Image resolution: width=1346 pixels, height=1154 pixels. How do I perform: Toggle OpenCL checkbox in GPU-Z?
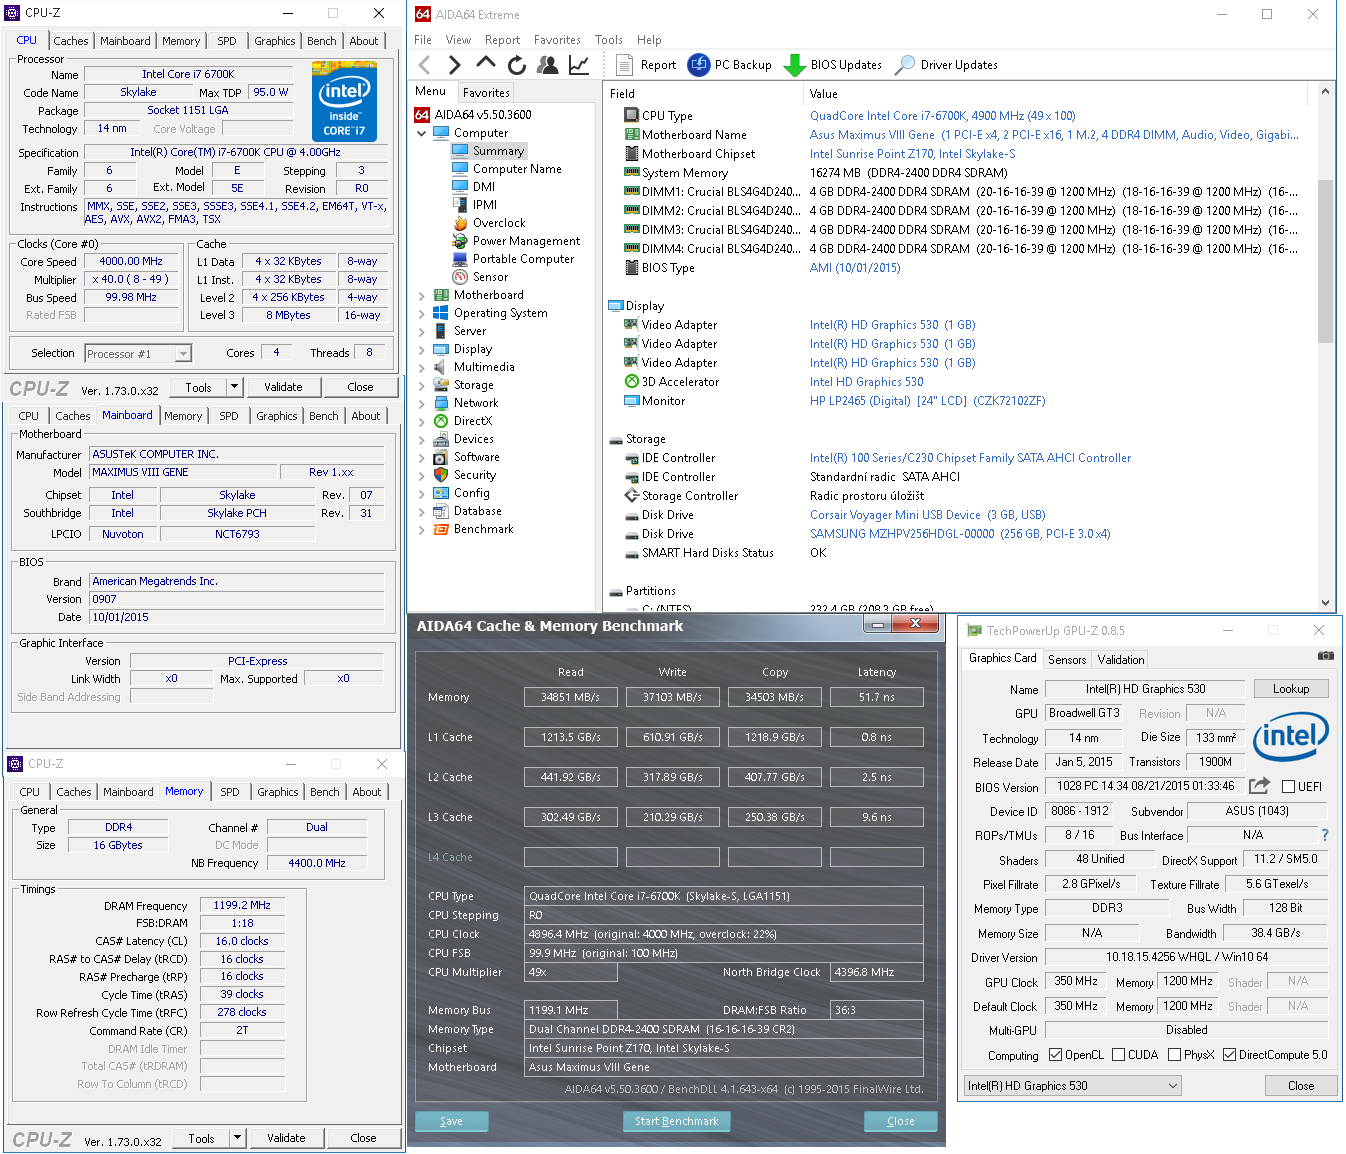1055,1055
